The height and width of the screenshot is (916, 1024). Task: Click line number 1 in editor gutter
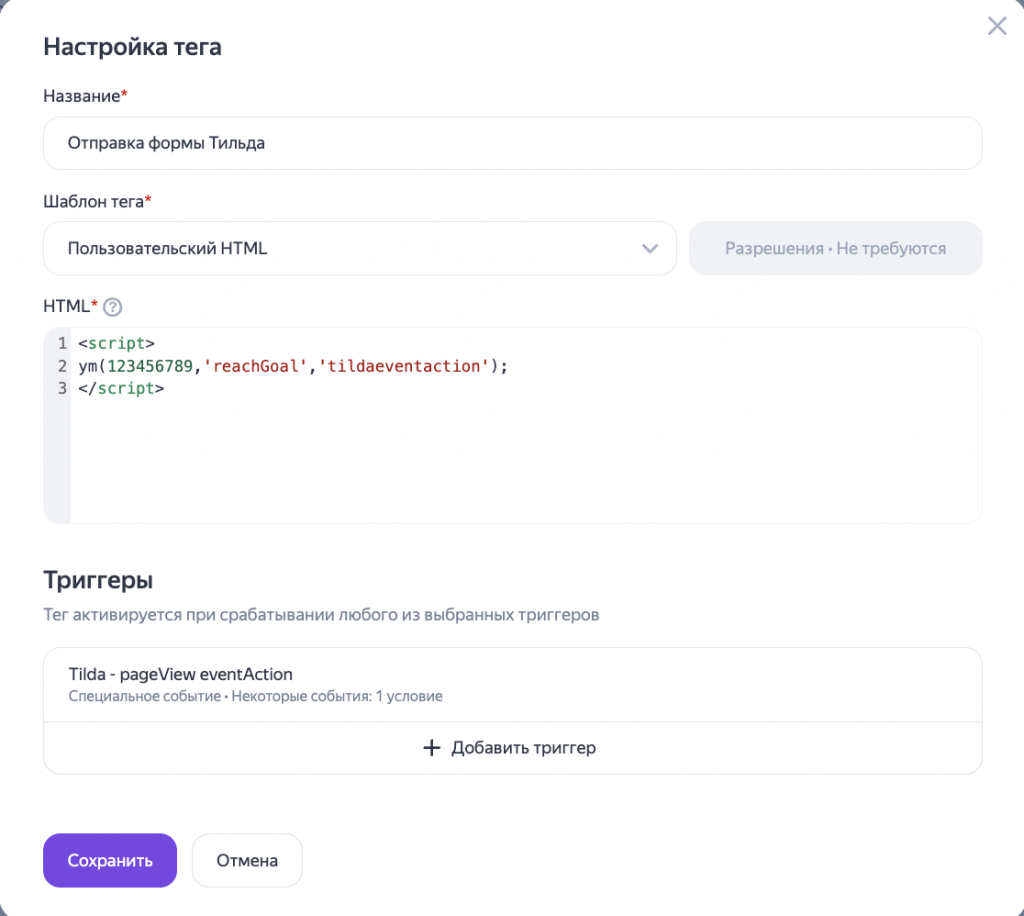point(62,343)
